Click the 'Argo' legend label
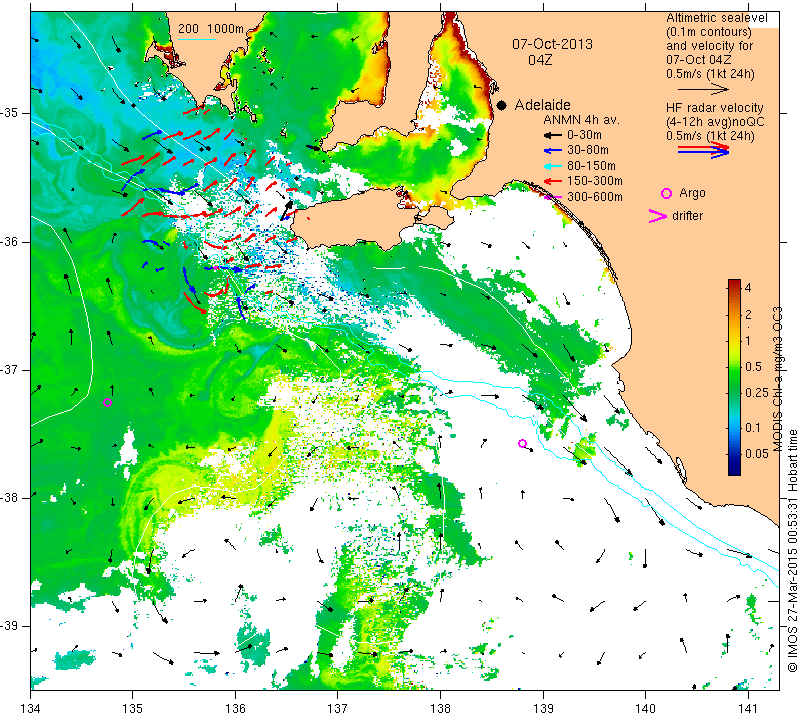800x720 pixels. click(692, 193)
